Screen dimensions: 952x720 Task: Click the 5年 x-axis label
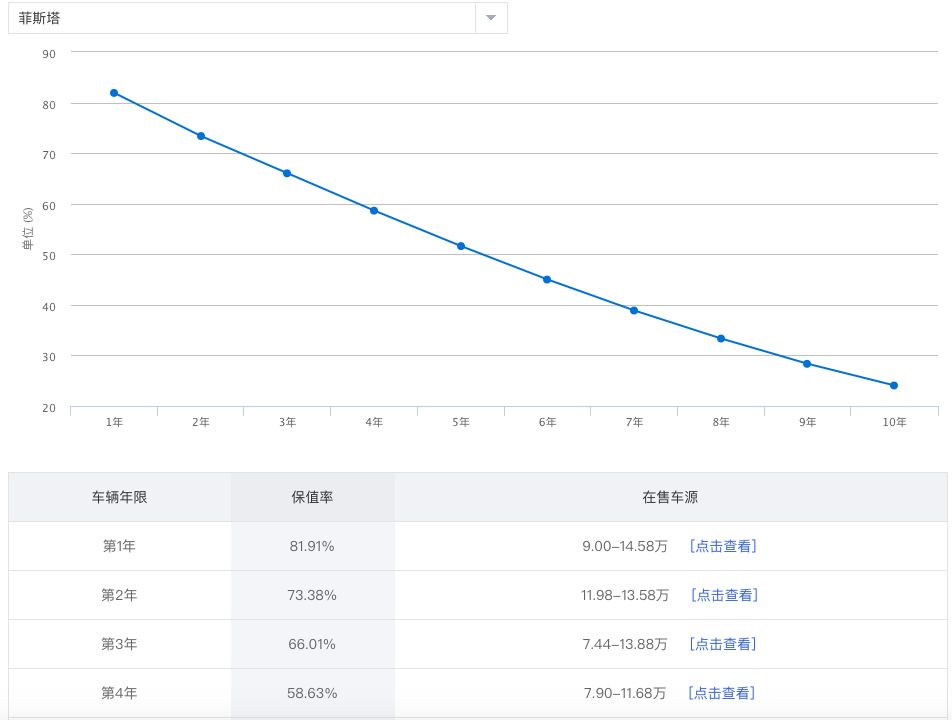461,422
